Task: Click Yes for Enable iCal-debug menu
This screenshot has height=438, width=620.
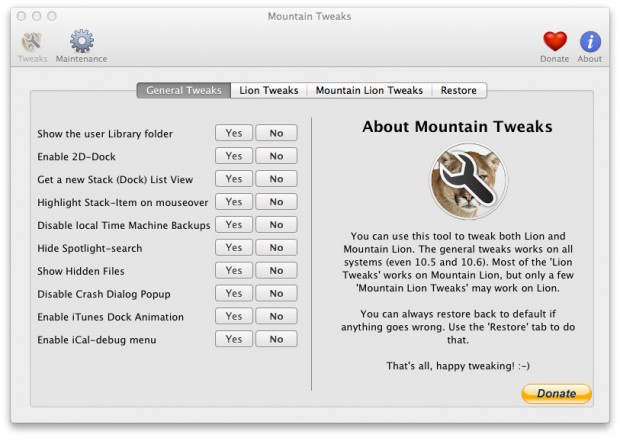Action: [234, 340]
